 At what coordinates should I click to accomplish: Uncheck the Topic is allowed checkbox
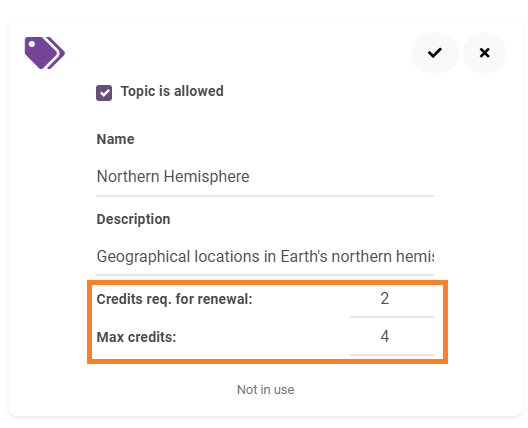tap(104, 93)
